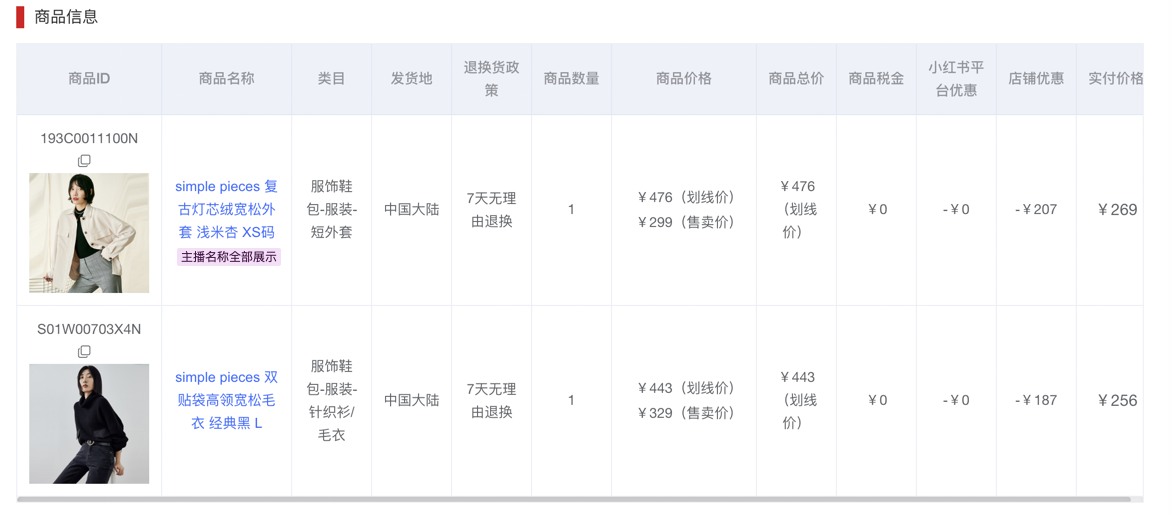
Task: Click the horizontal scrollbar below the table
Action: pyautogui.click(x=573, y=499)
